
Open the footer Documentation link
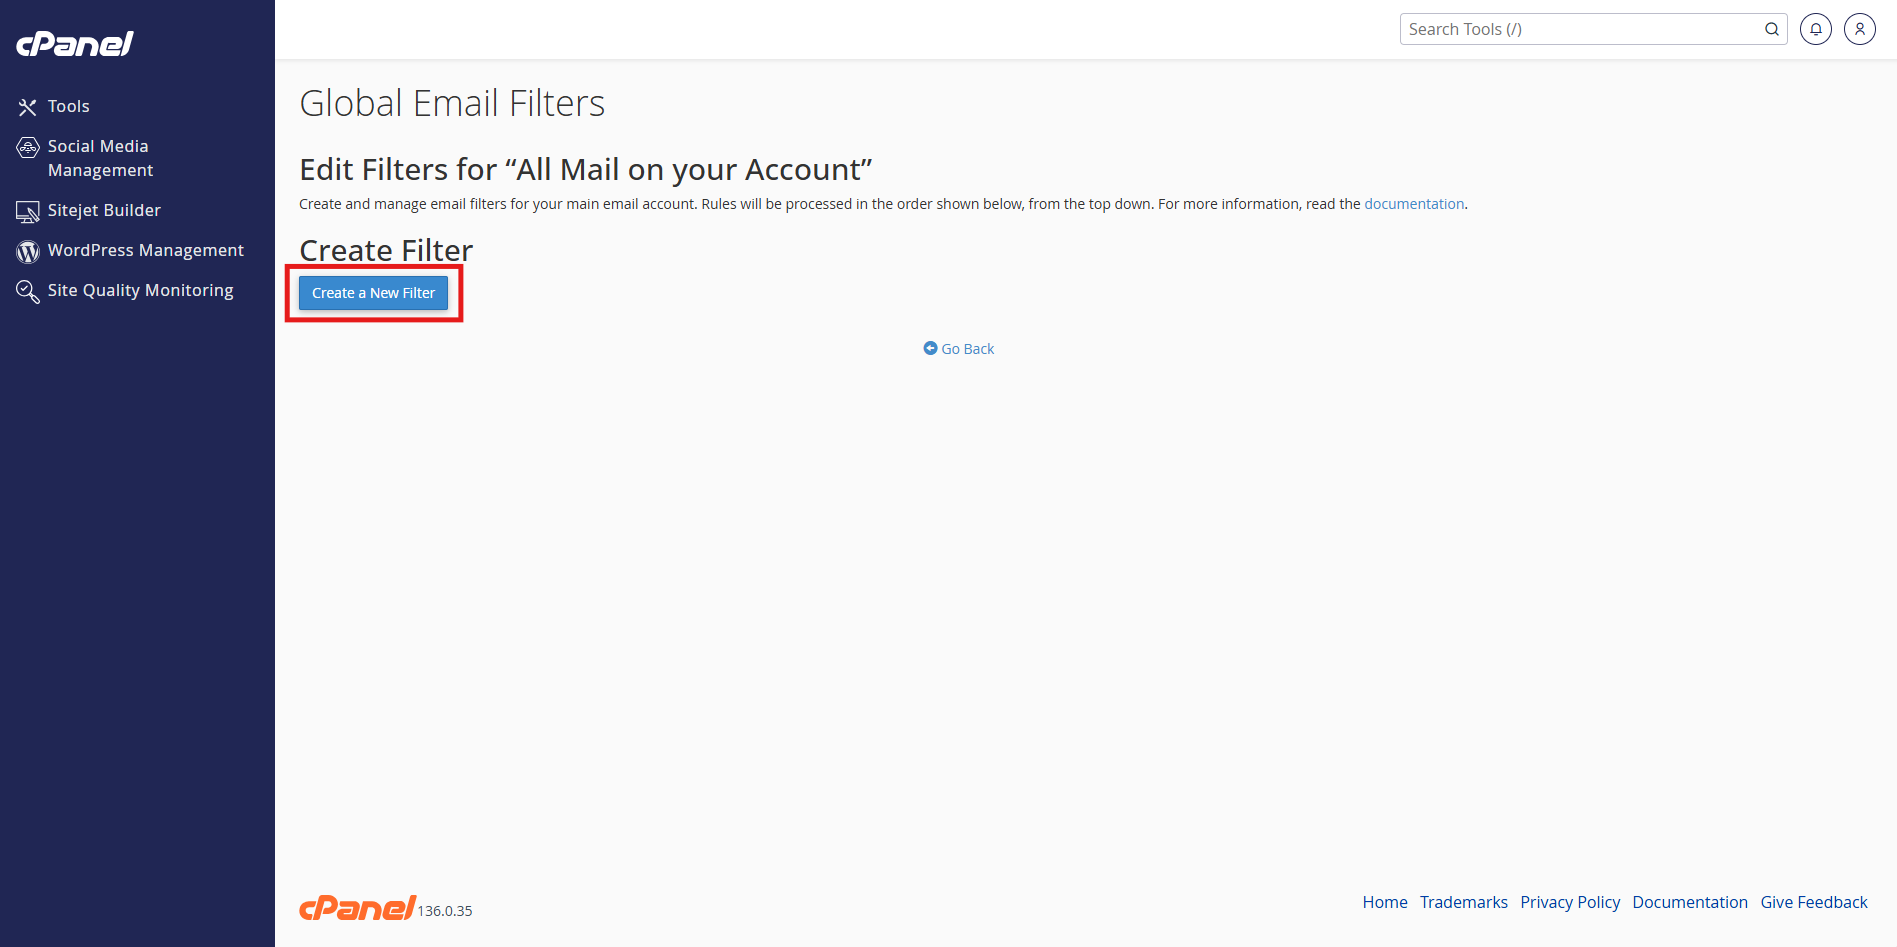click(1690, 902)
